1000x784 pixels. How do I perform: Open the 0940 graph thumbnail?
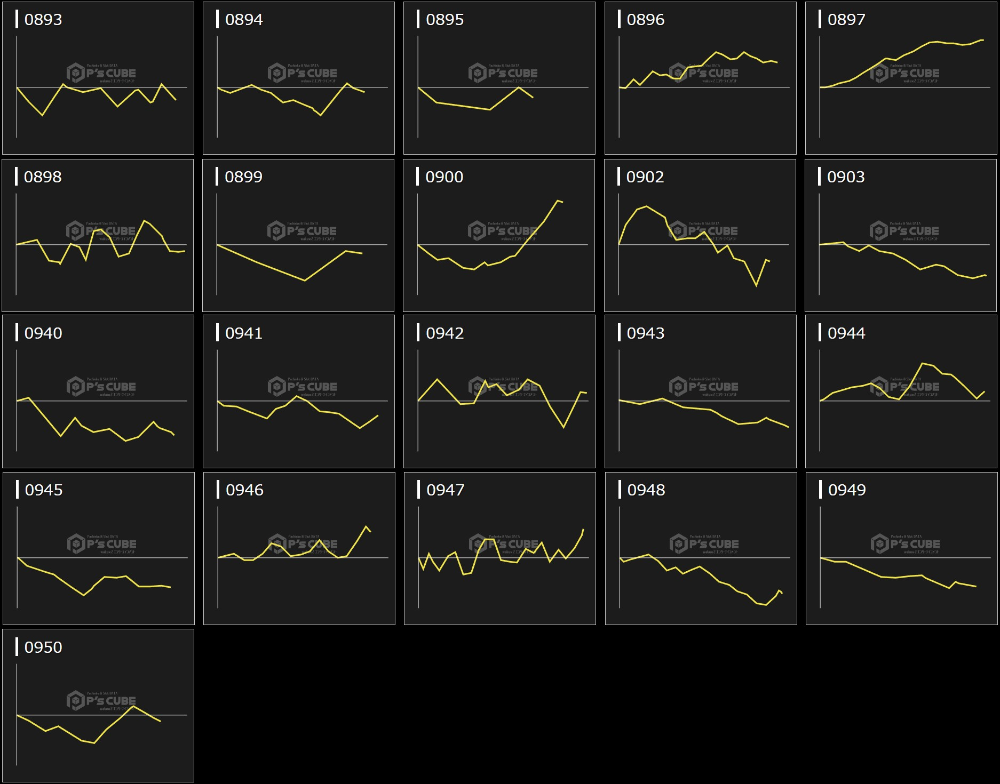[97, 392]
